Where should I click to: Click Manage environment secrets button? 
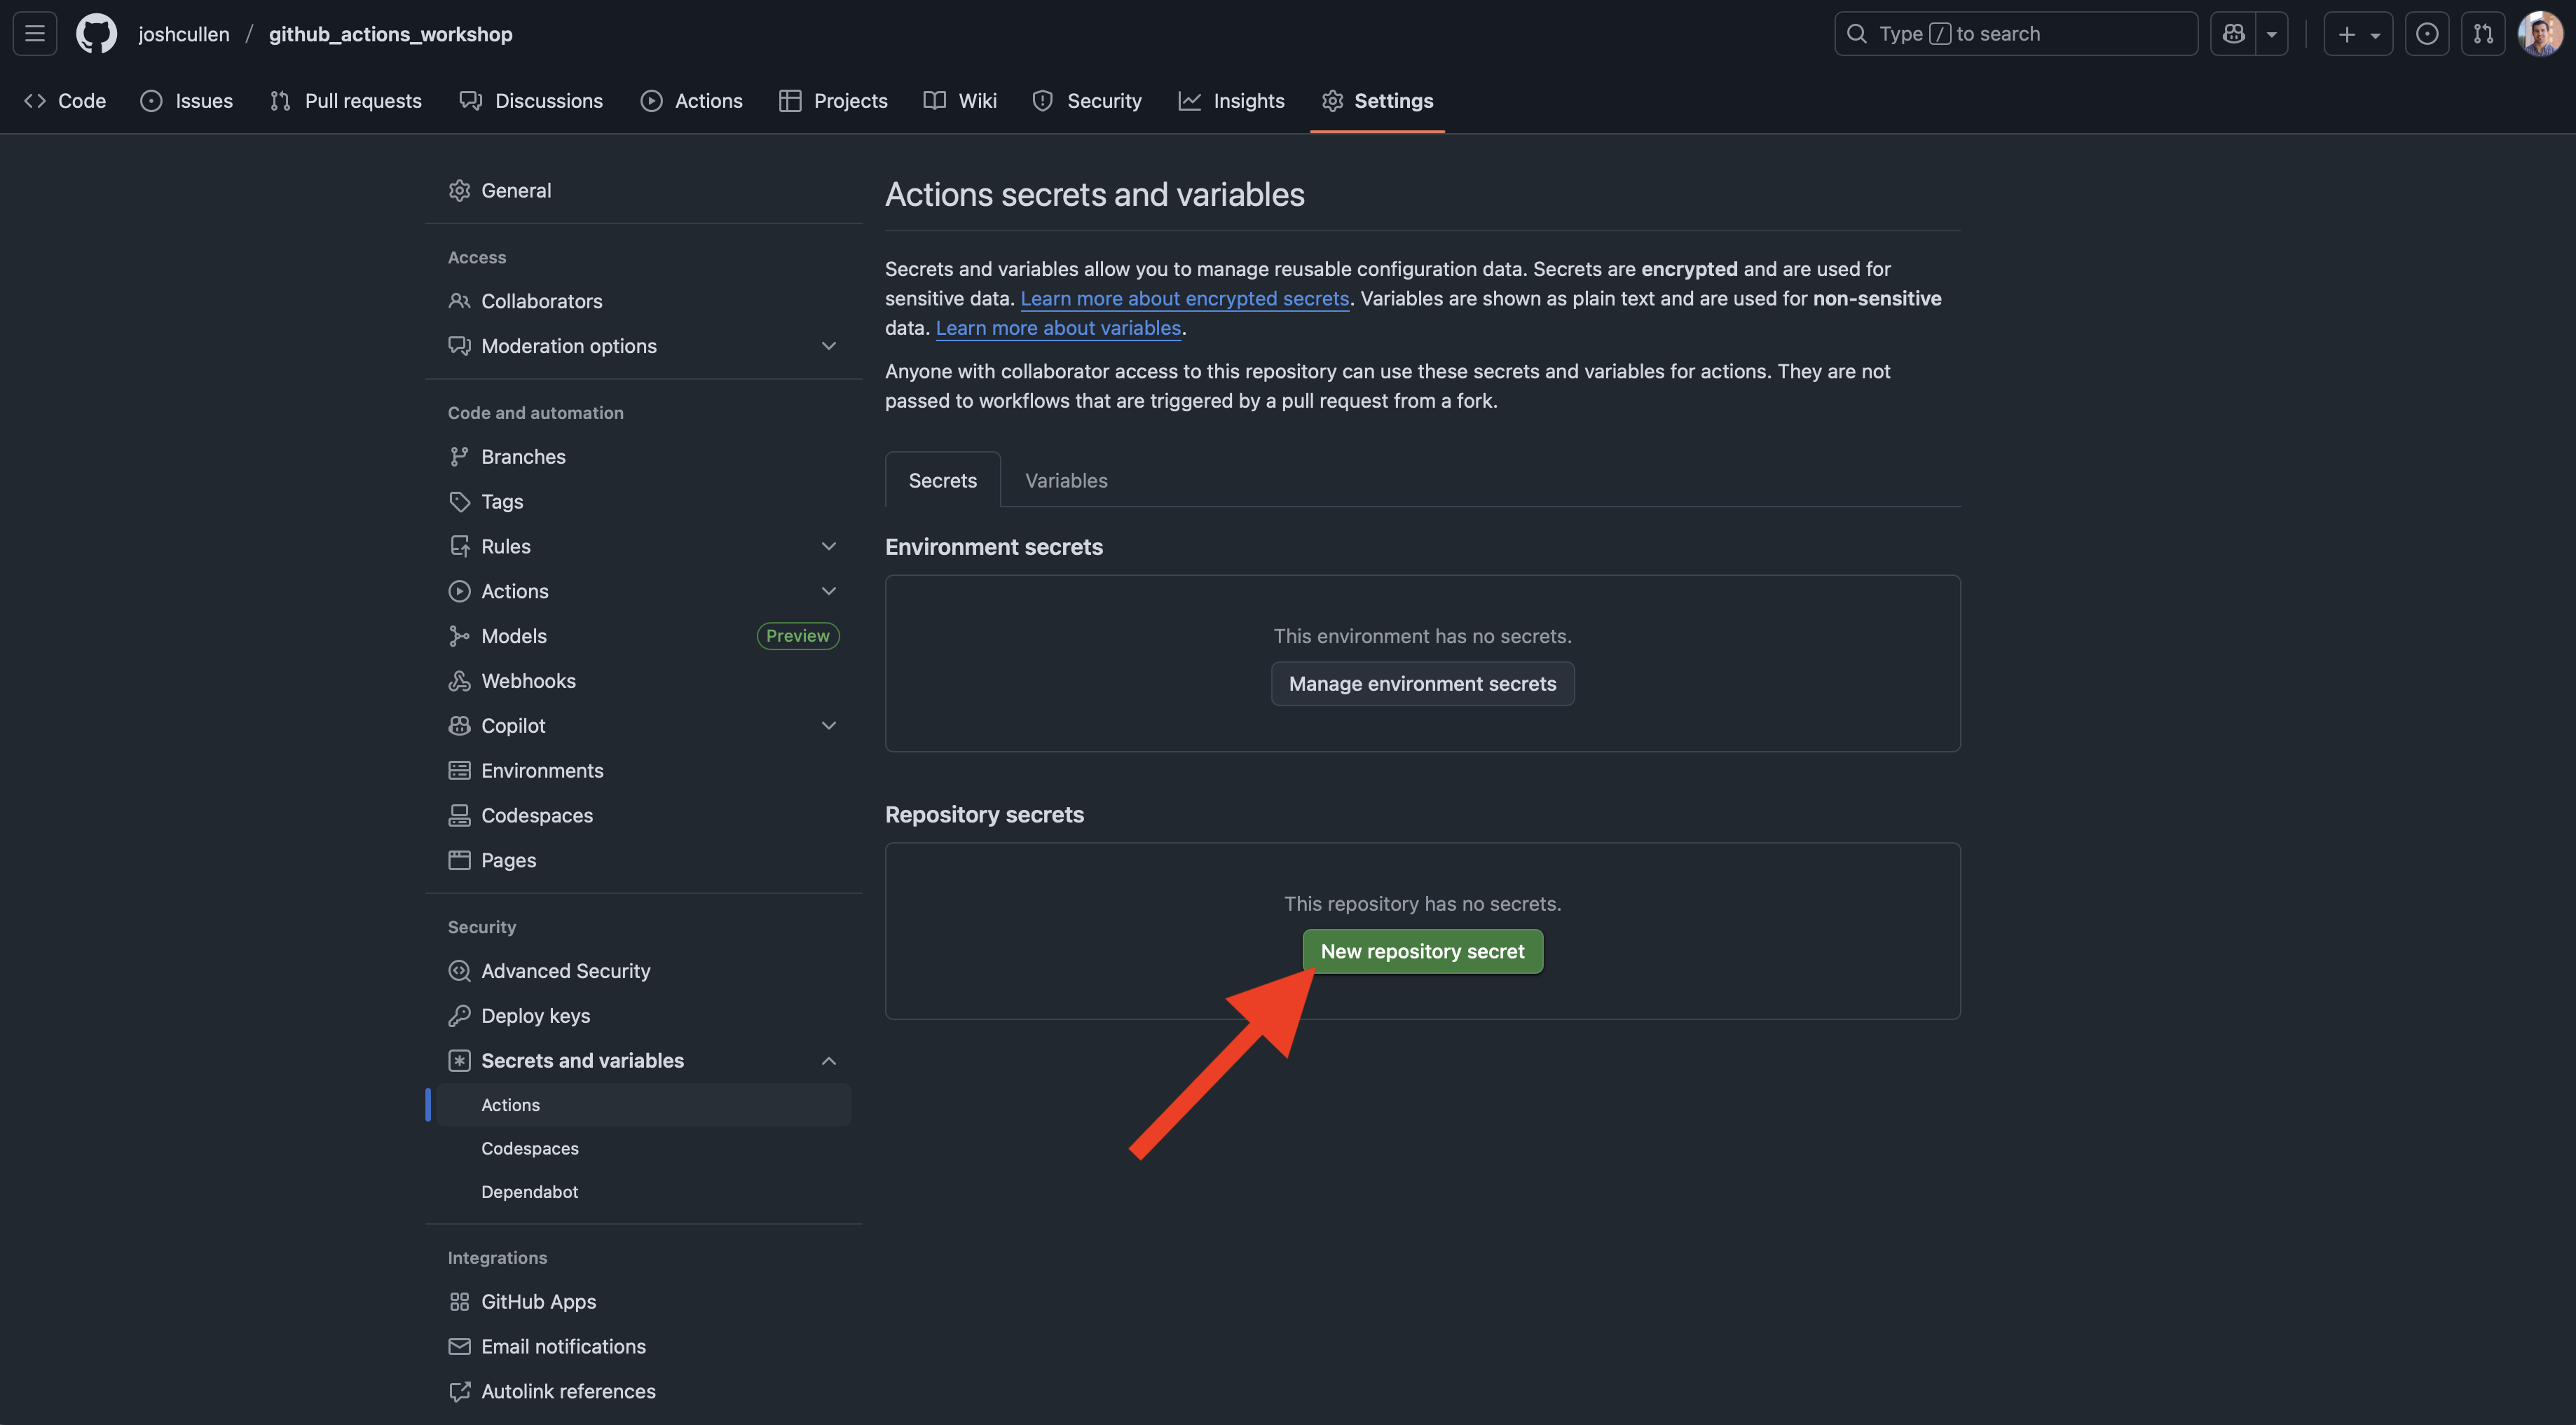1422,684
